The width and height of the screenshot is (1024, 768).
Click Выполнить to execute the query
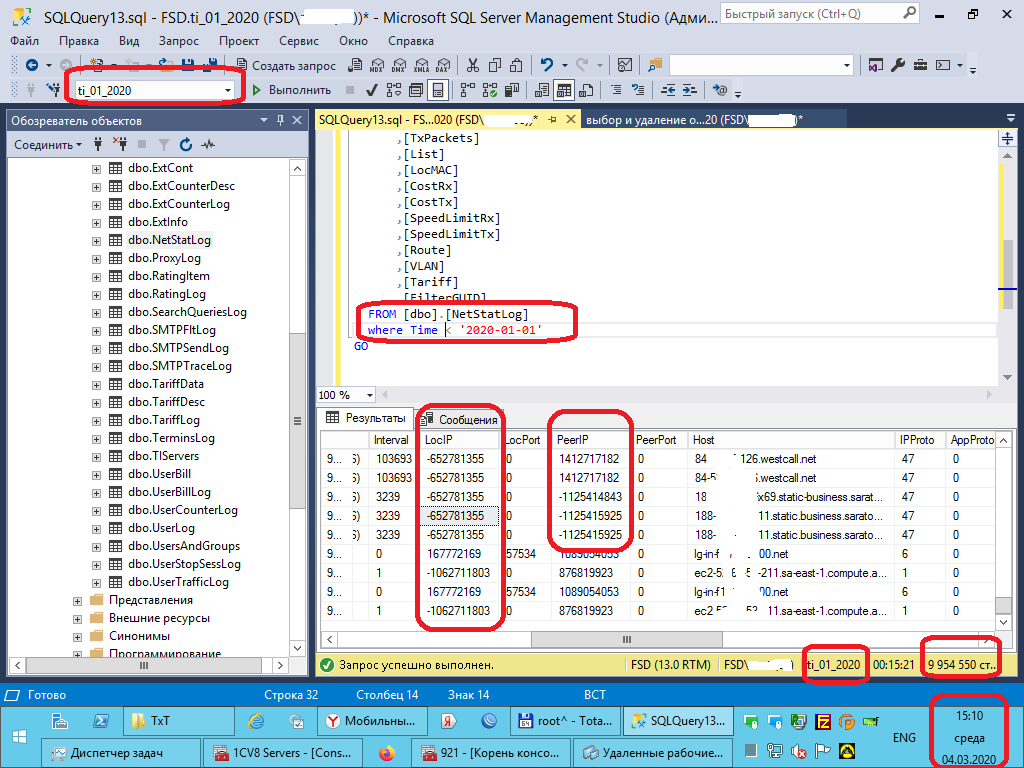(x=291, y=90)
